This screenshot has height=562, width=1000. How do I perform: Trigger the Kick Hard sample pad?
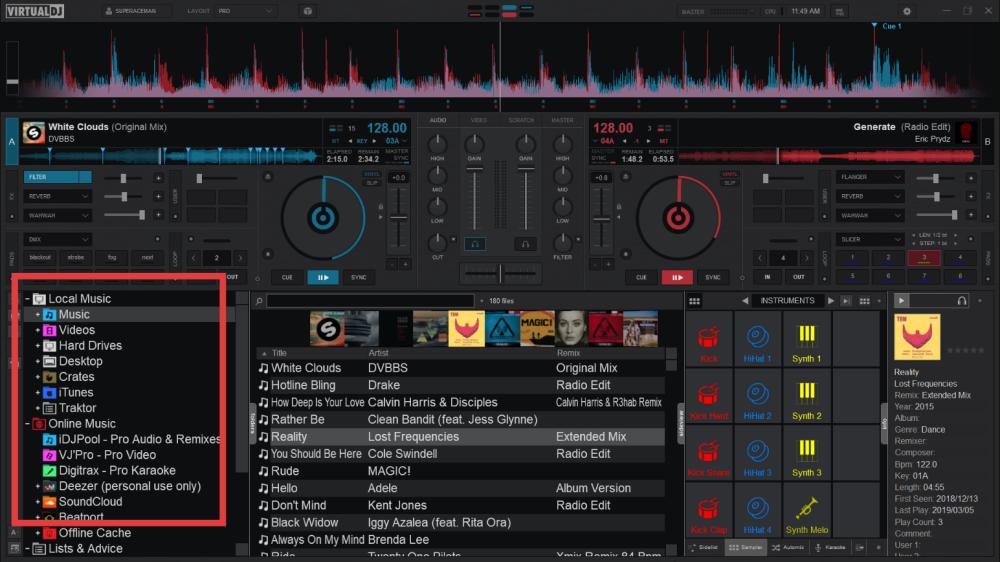tap(709, 397)
